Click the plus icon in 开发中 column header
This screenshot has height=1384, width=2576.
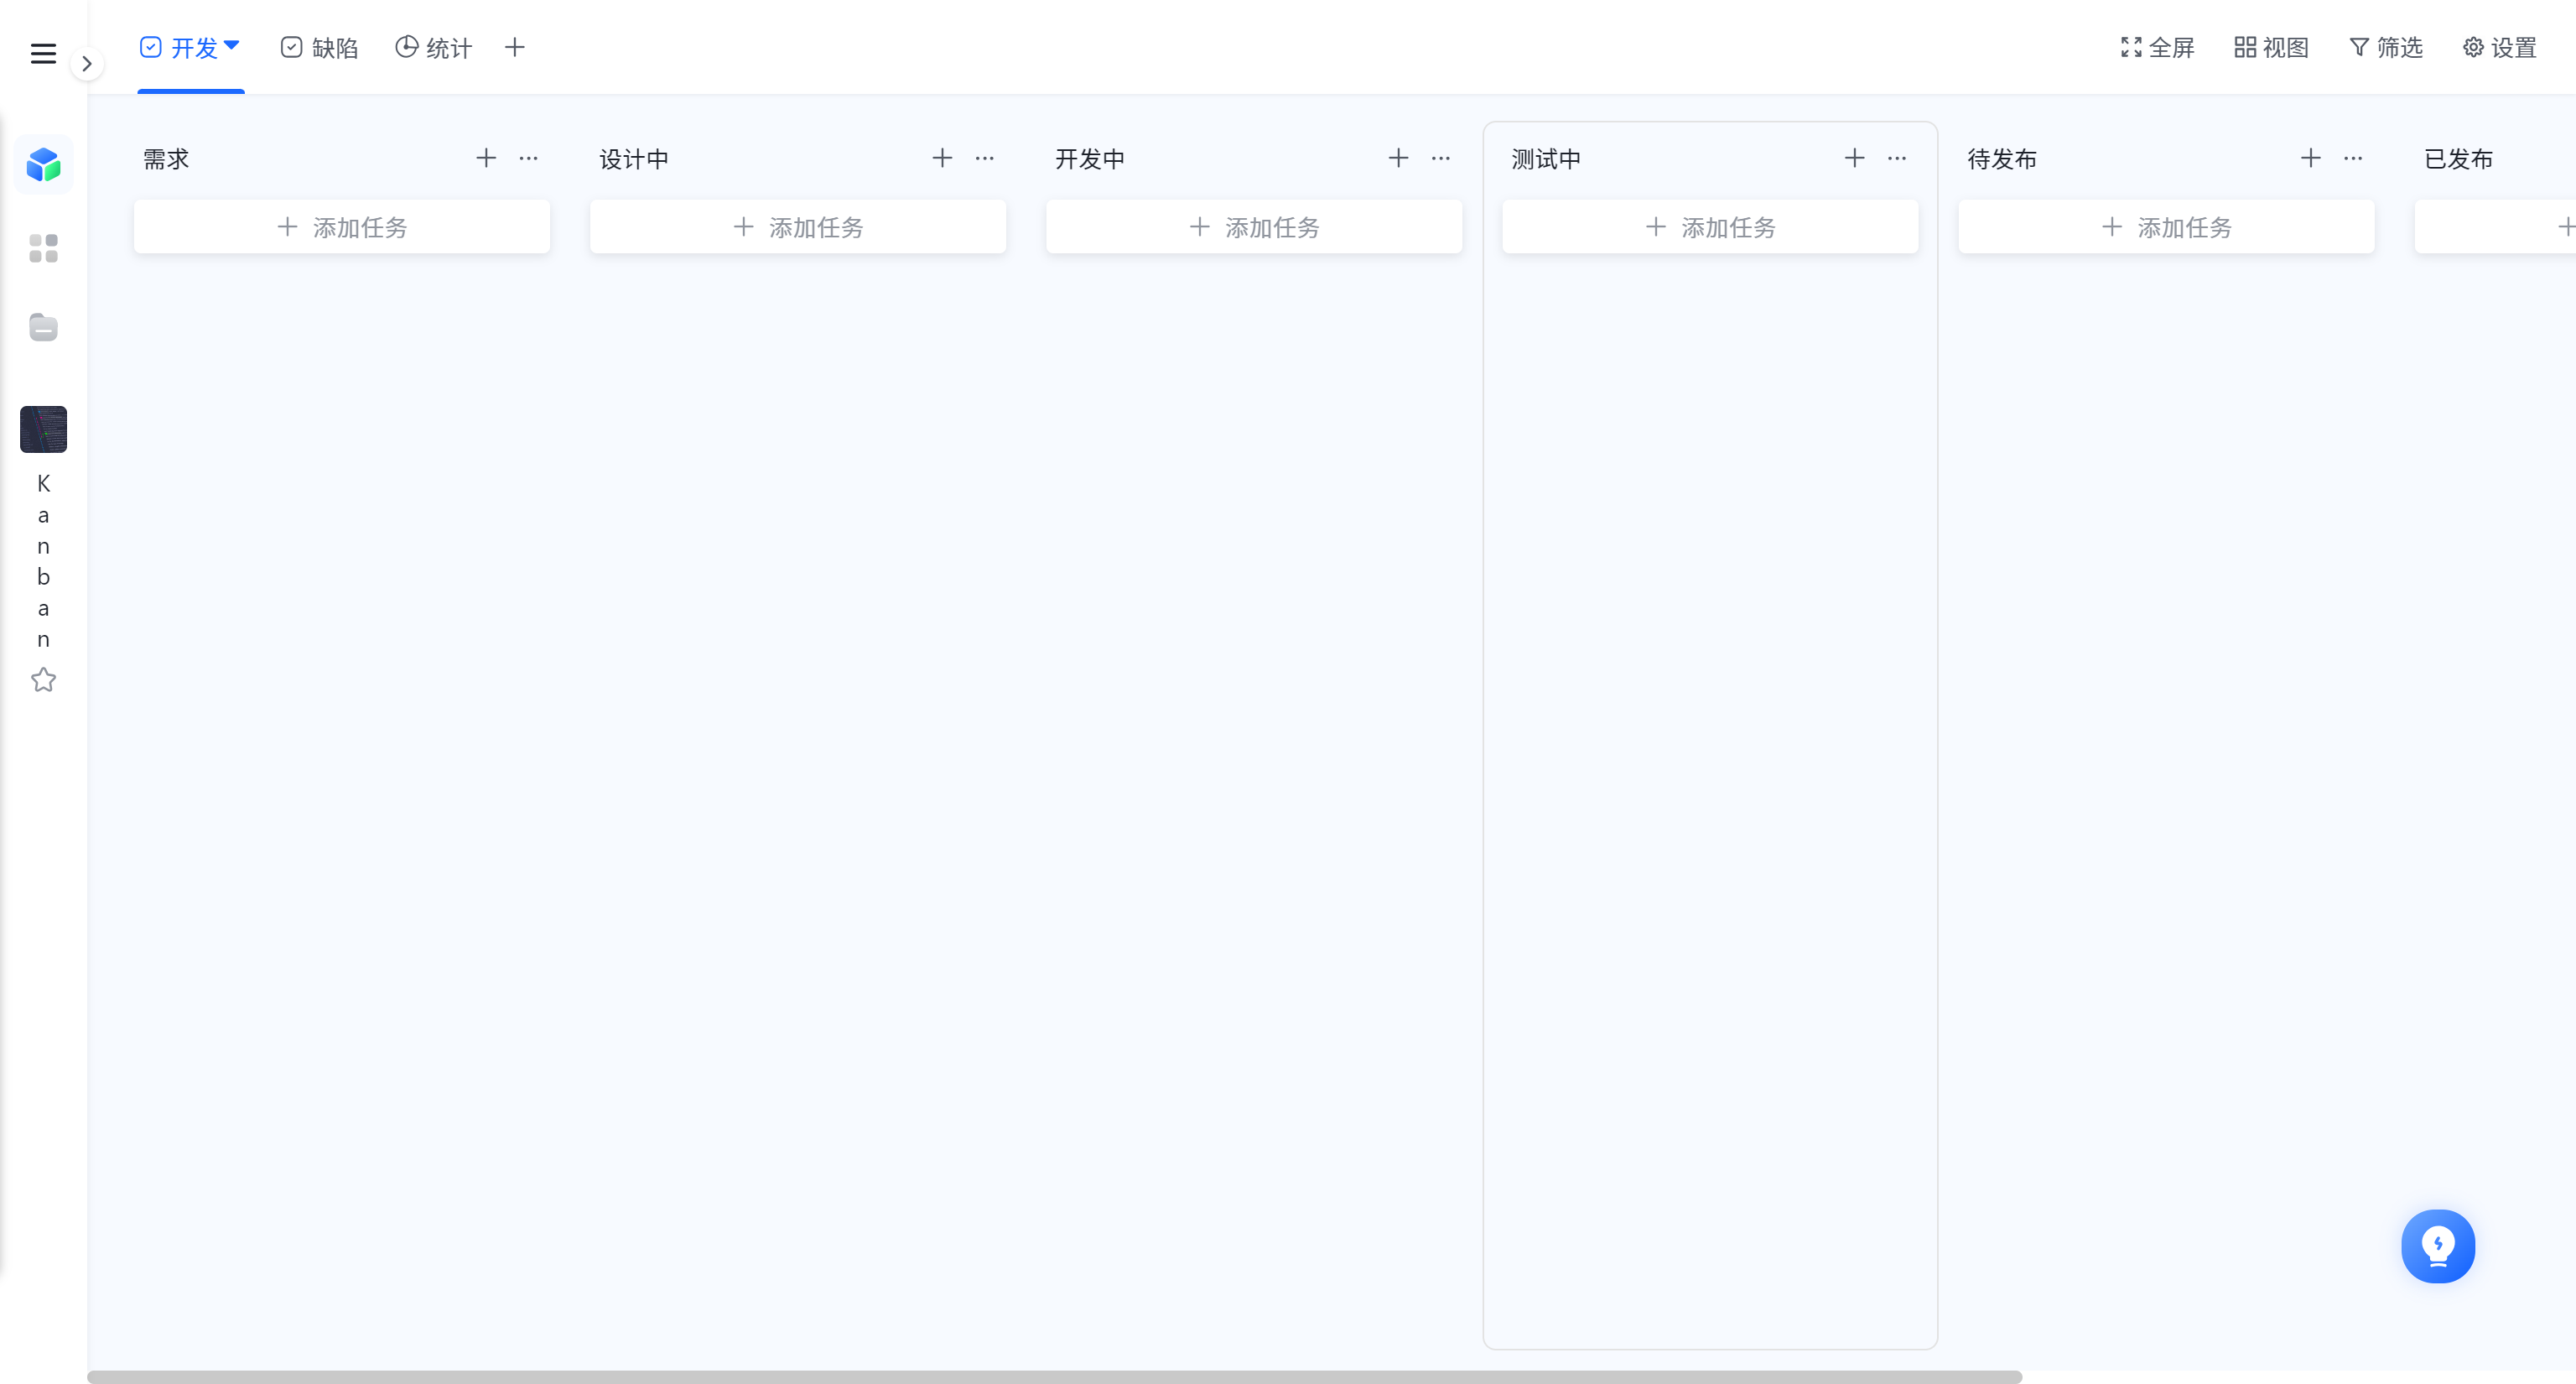(1398, 158)
